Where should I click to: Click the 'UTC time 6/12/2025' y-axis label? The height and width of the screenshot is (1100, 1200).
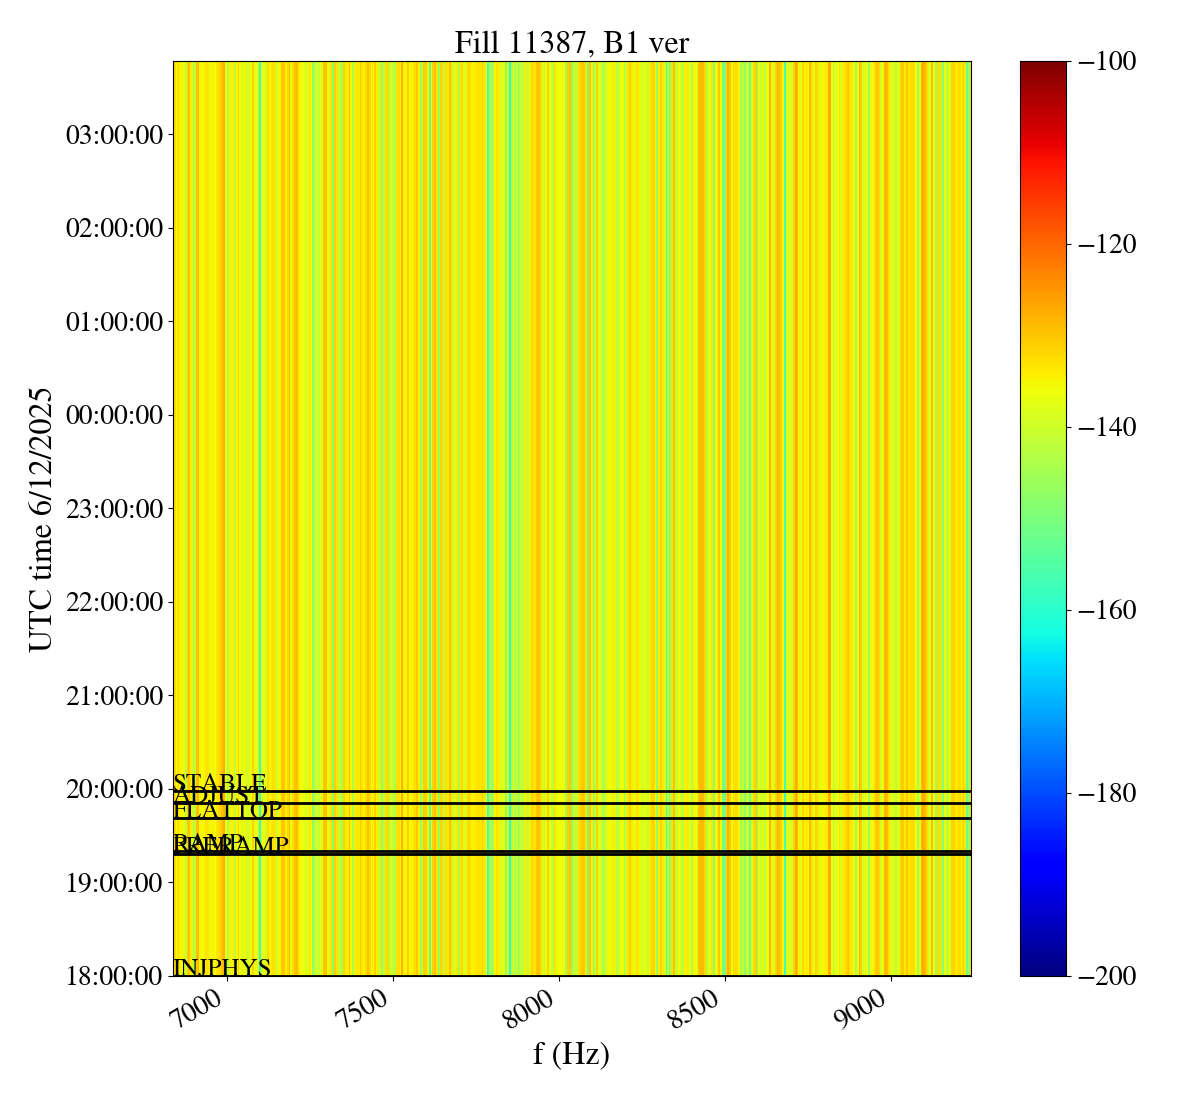[x=40, y=519]
